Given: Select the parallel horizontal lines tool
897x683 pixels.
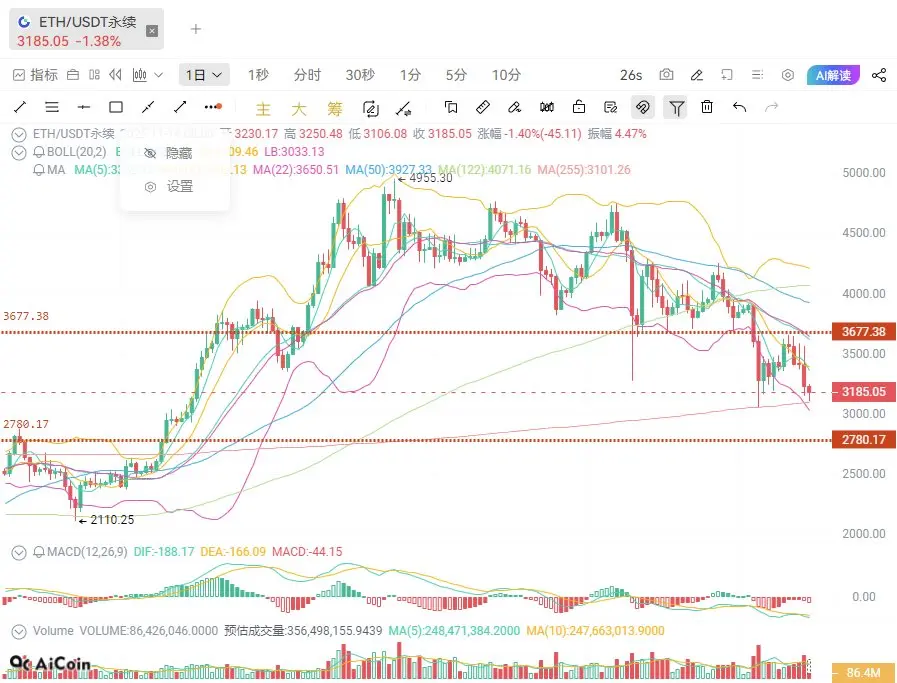Looking at the screenshot, I should point(52,107).
